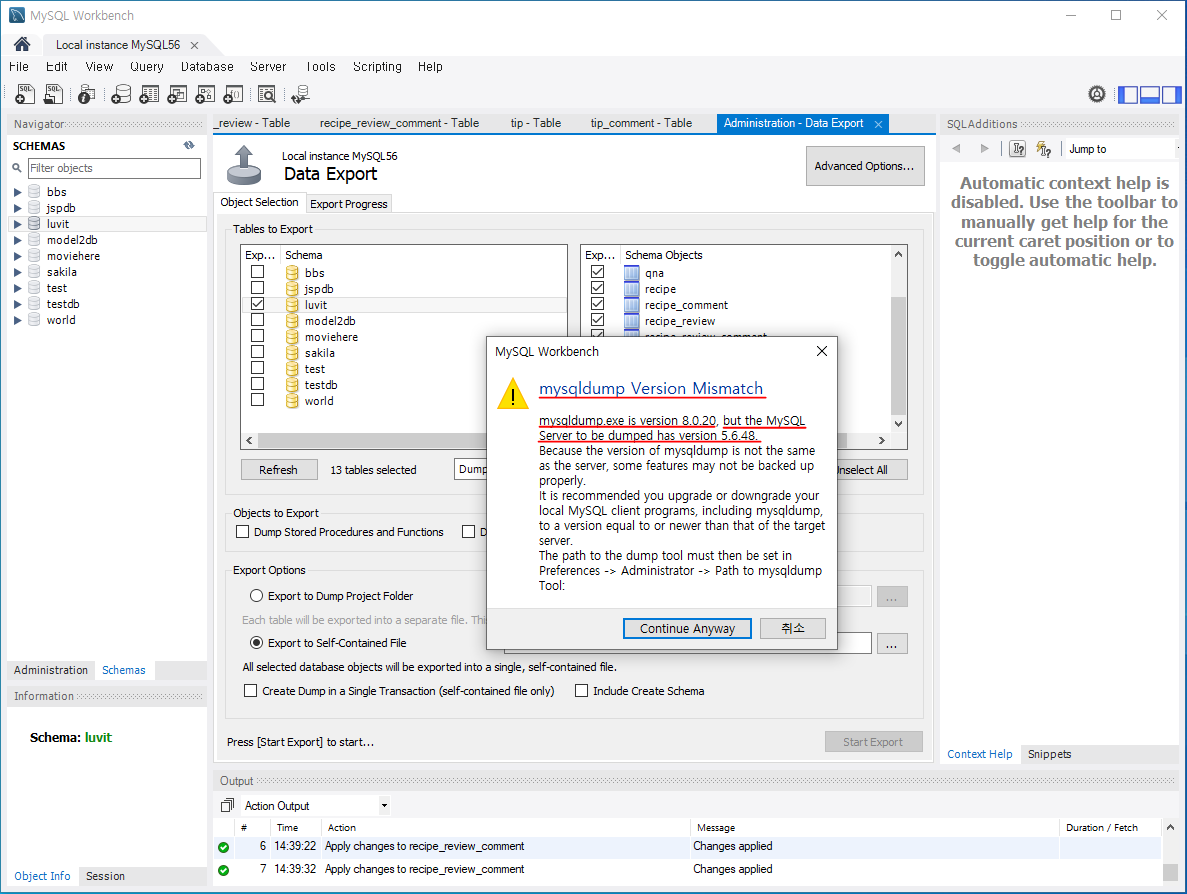Viewport: 1187px width, 894px height.
Task: Toggle the bottom output panel icon
Action: click(x=1150, y=95)
